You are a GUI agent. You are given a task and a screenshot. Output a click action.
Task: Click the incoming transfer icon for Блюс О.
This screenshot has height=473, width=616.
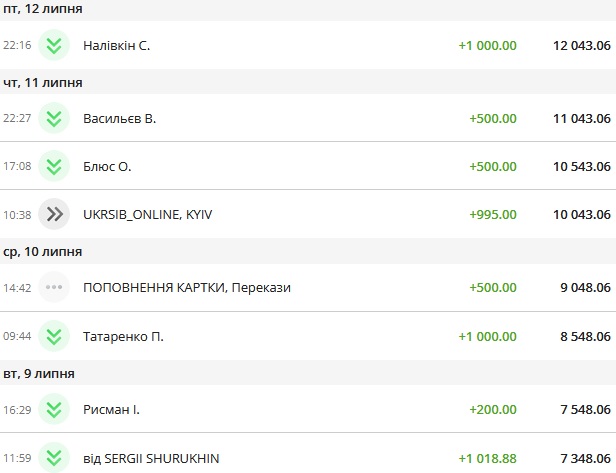pos(54,167)
